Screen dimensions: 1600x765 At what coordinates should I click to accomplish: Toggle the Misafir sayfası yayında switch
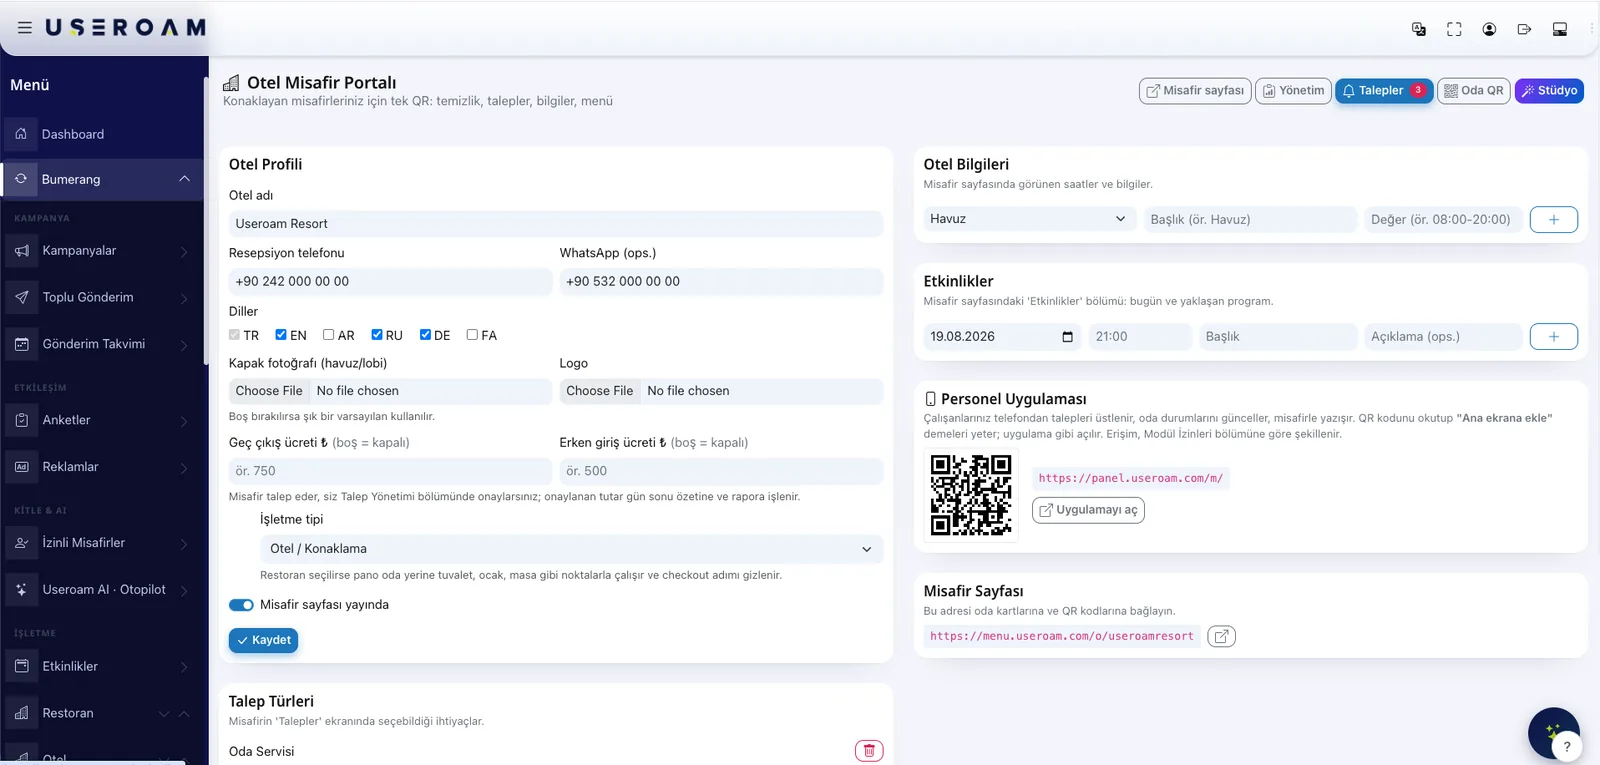pyautogui.click(x=241, y=605)
